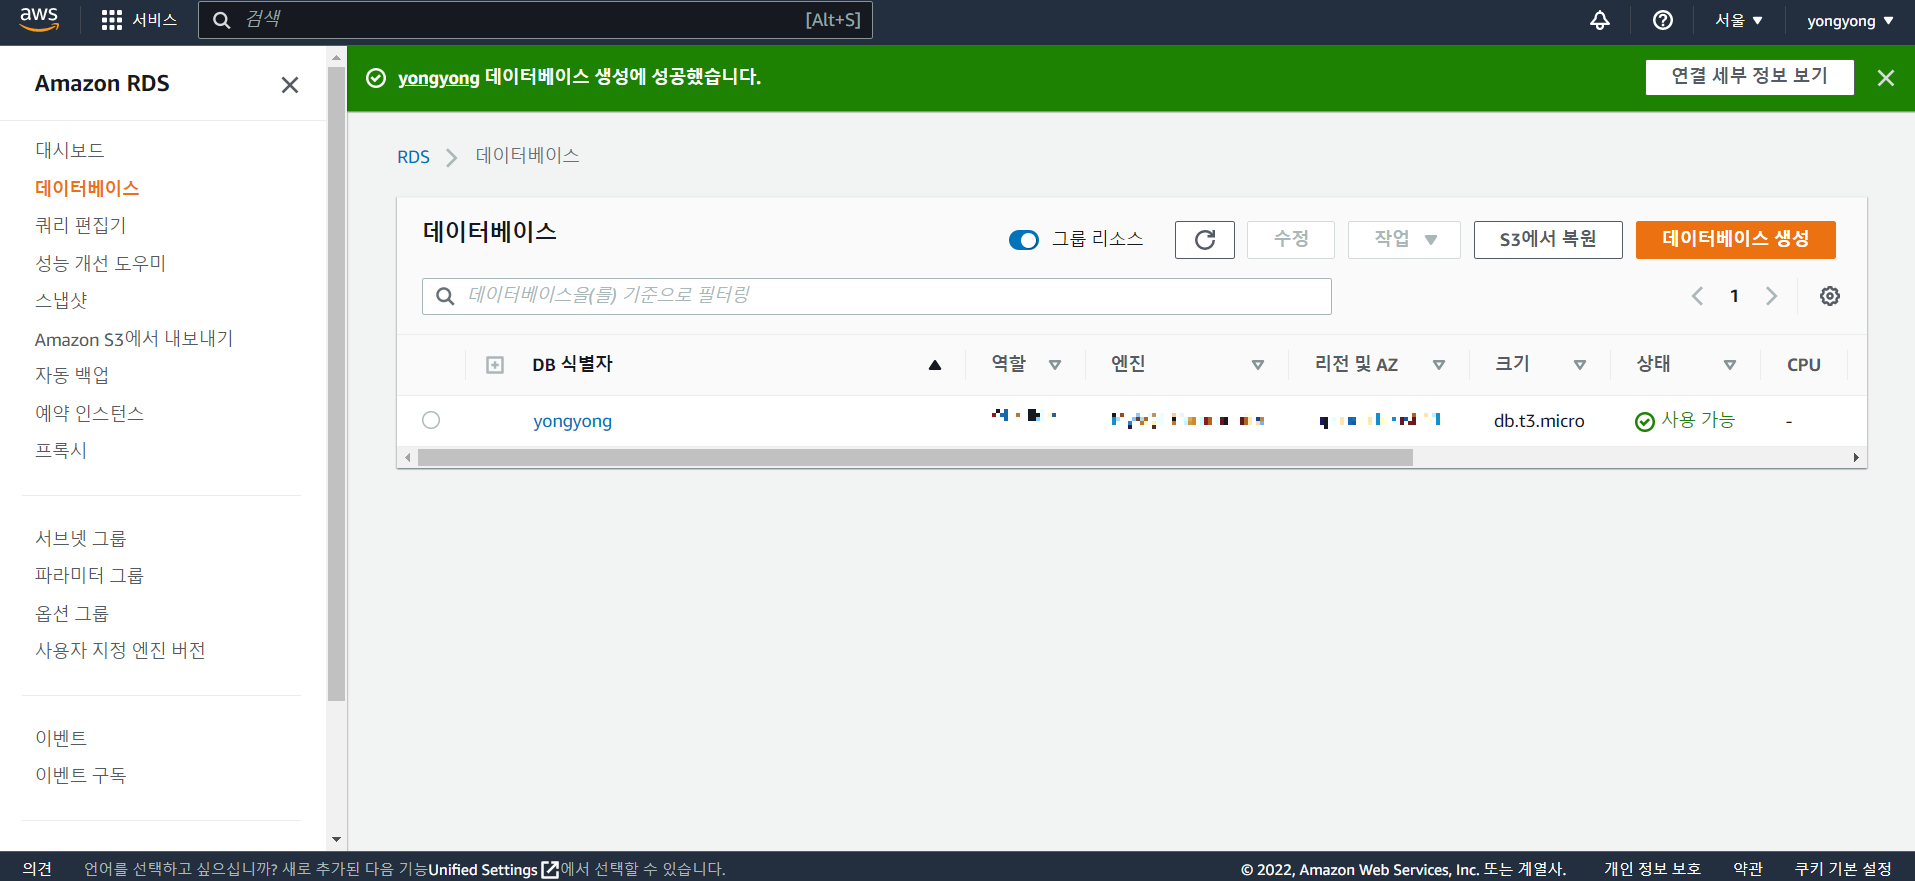Select the yongyong database radio button

tap(431, 420)
